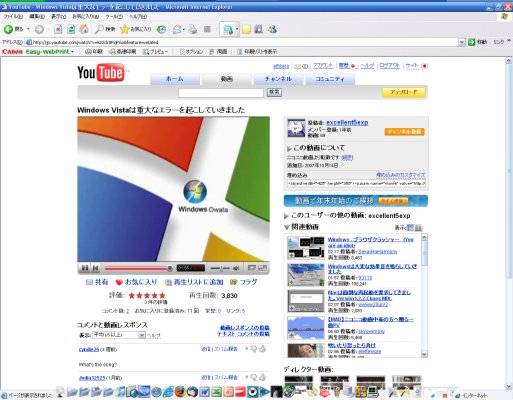The image size is (513, 400).
Task: Click the Canon Print (印刷) button
Action: coord(93,52)
